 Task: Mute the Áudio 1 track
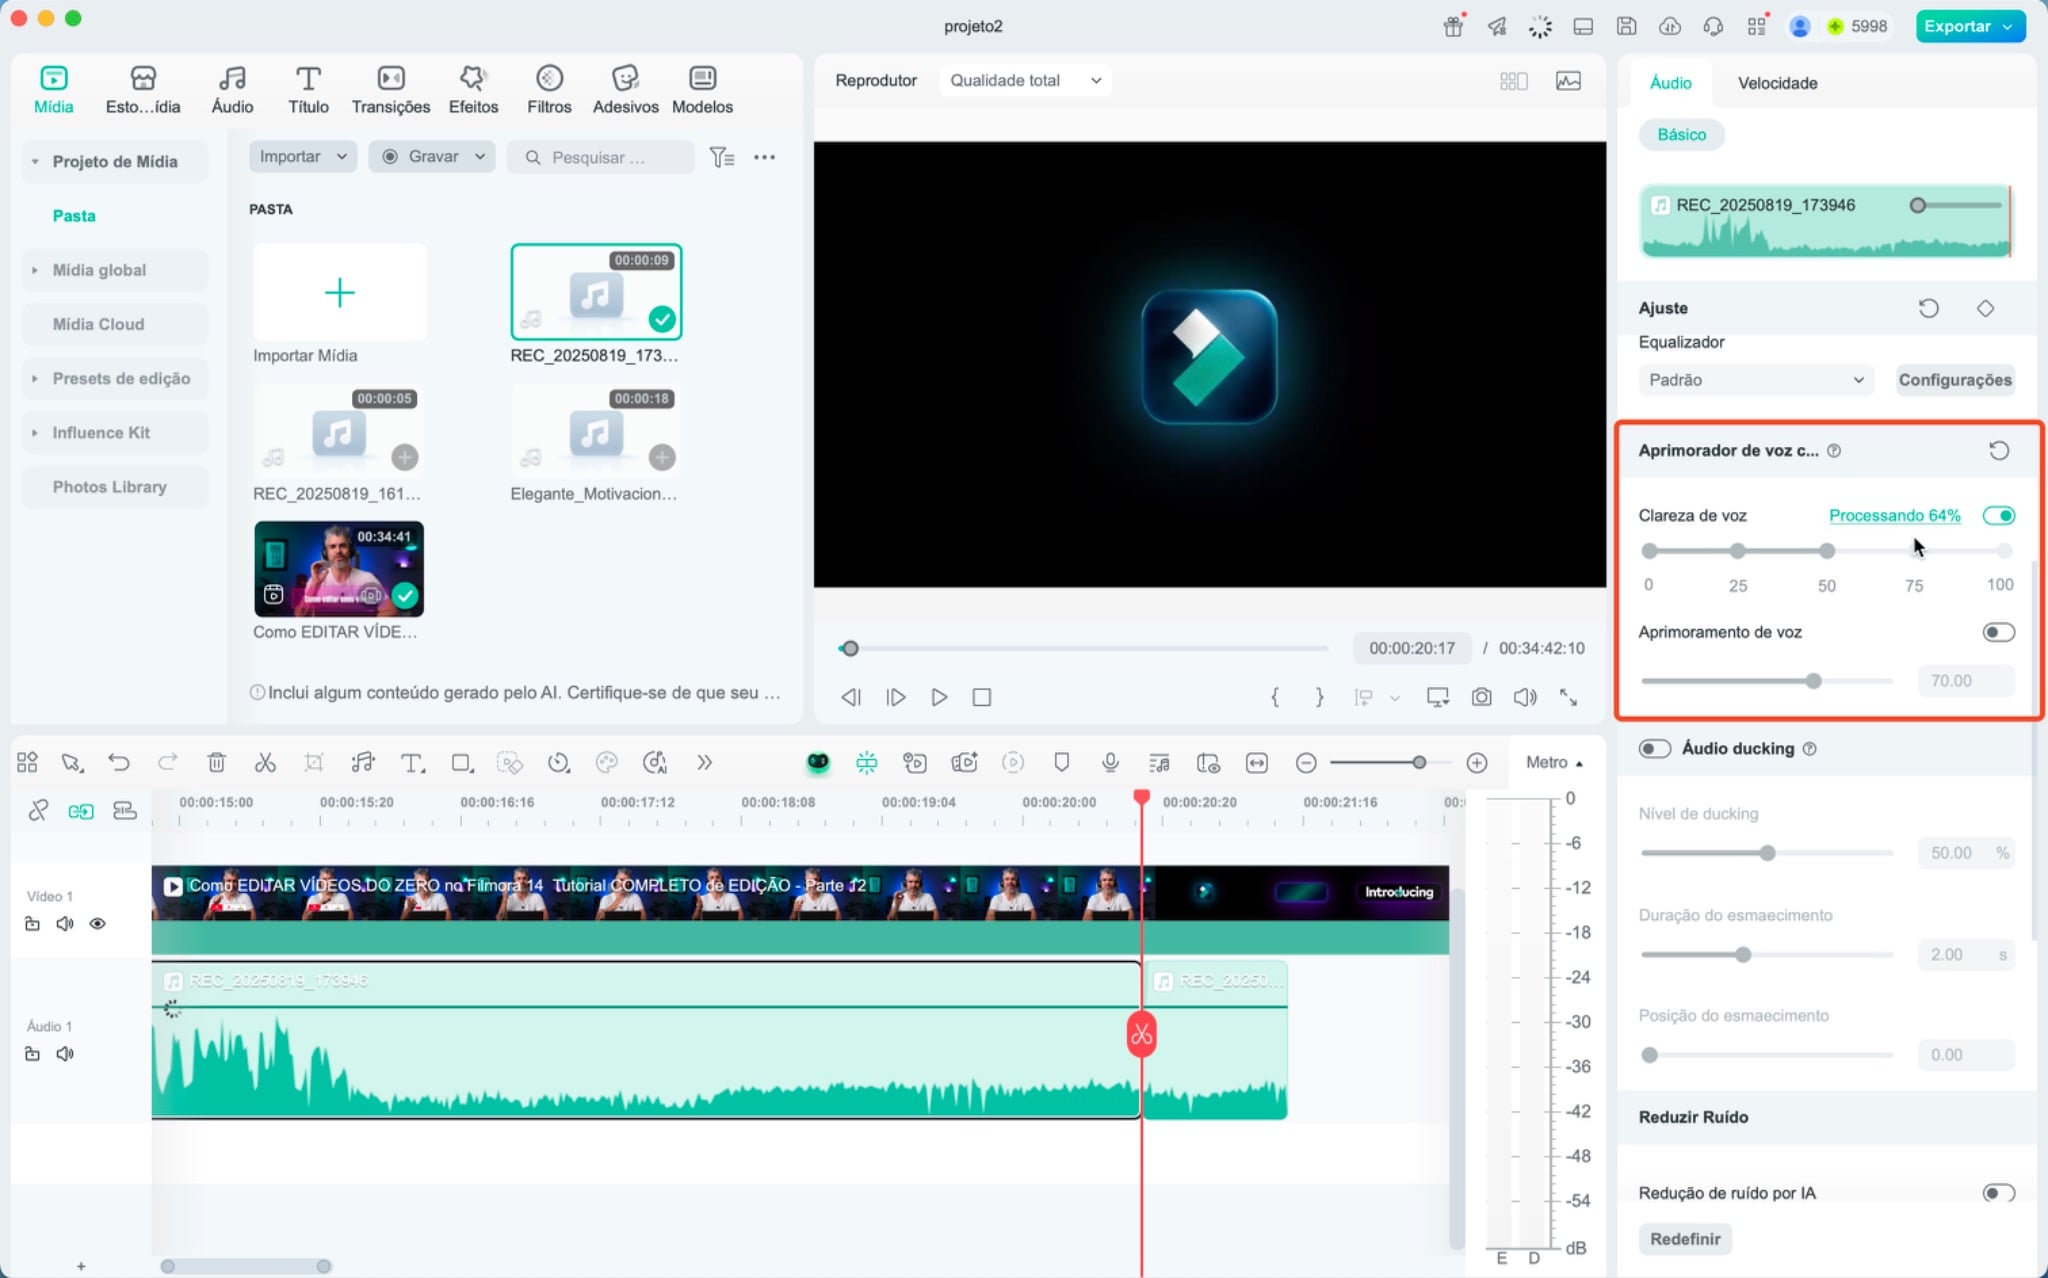tap(65, 1054)
